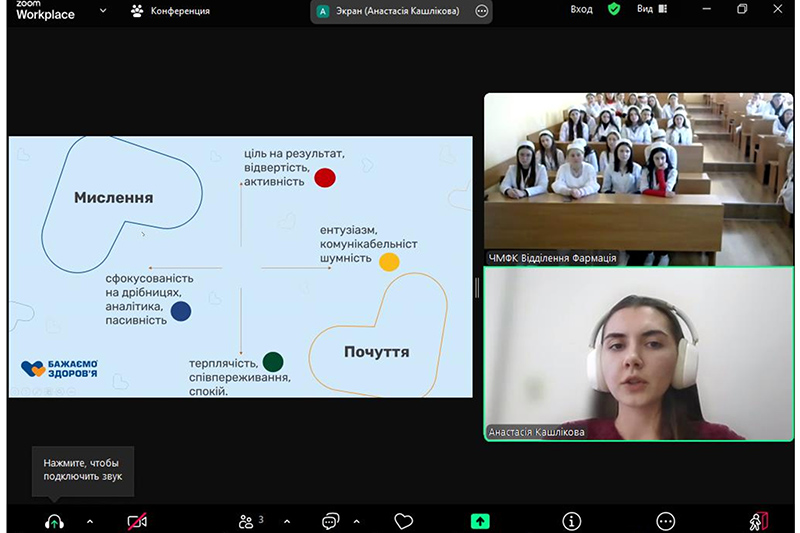Open the meeting info icon
This screenshot has width=800, height=533.
click(572, 521)
